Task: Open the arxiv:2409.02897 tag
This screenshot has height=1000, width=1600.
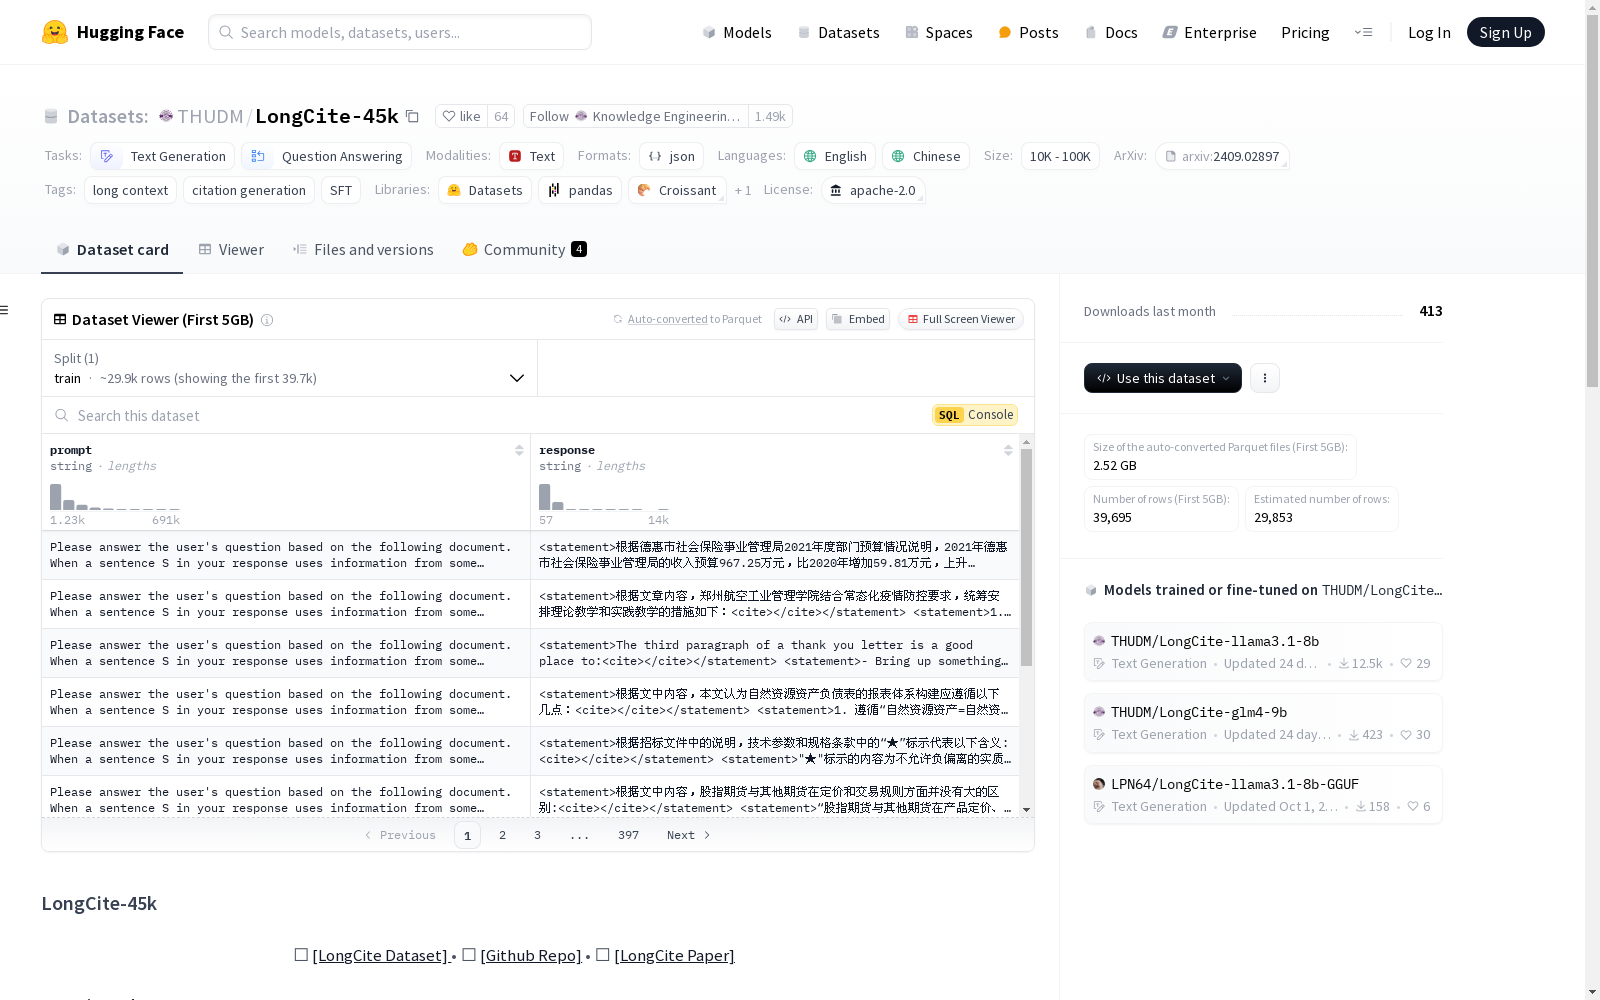Action: pos(1222,156)
